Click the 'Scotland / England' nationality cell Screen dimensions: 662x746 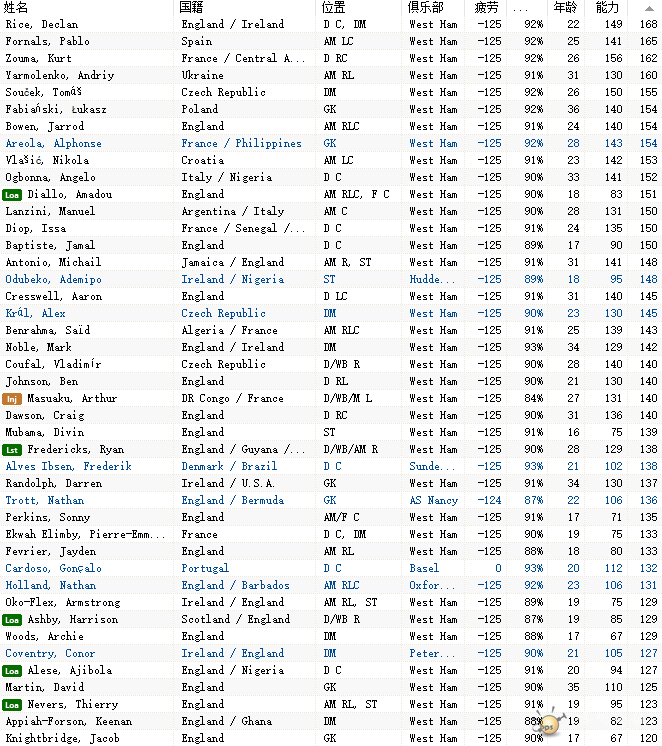tap(235, 619)
